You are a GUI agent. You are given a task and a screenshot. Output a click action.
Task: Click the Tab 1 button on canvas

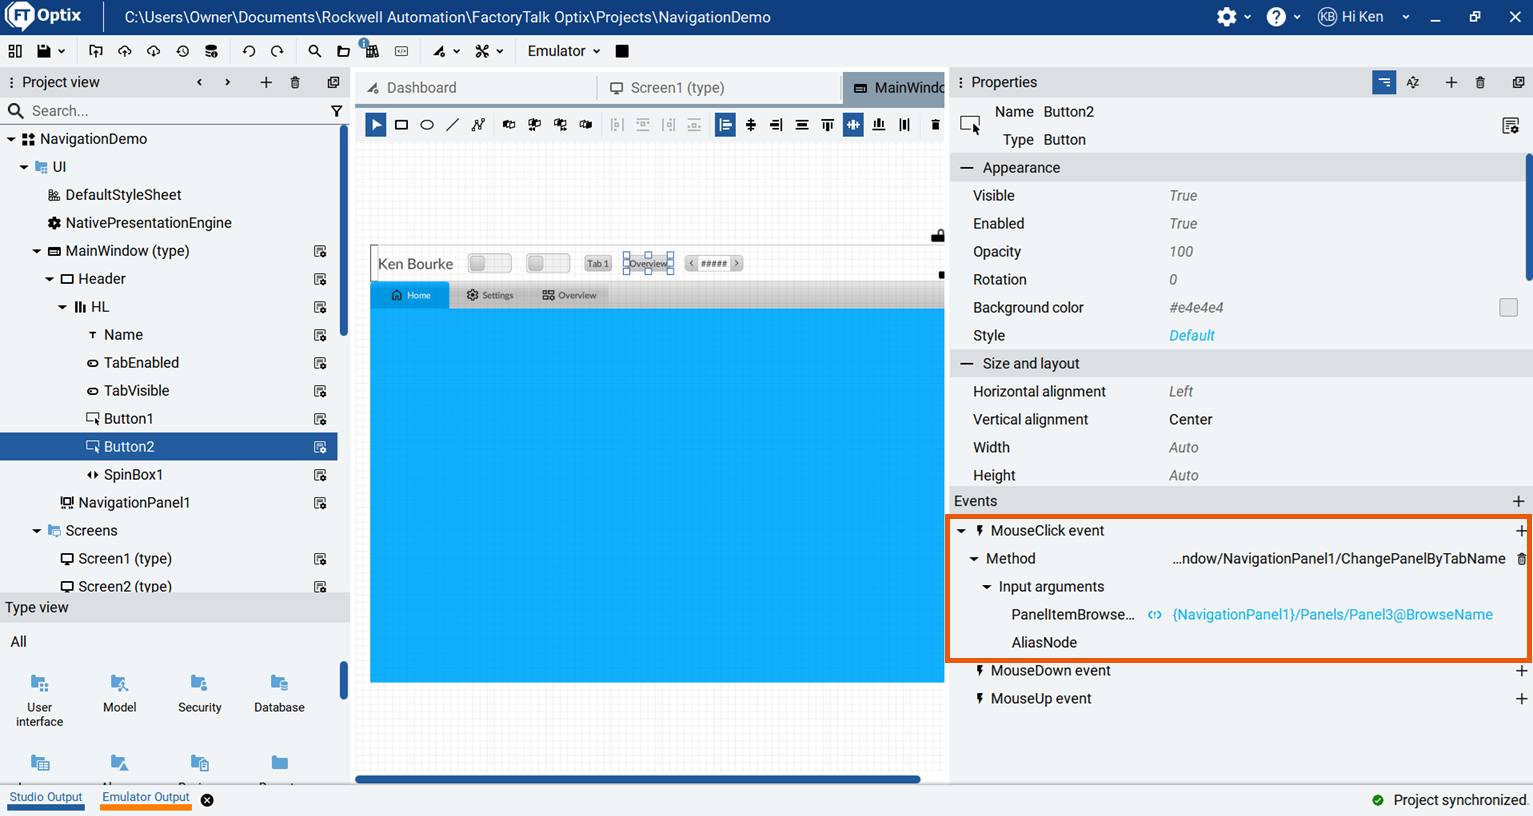coord(598,264)
